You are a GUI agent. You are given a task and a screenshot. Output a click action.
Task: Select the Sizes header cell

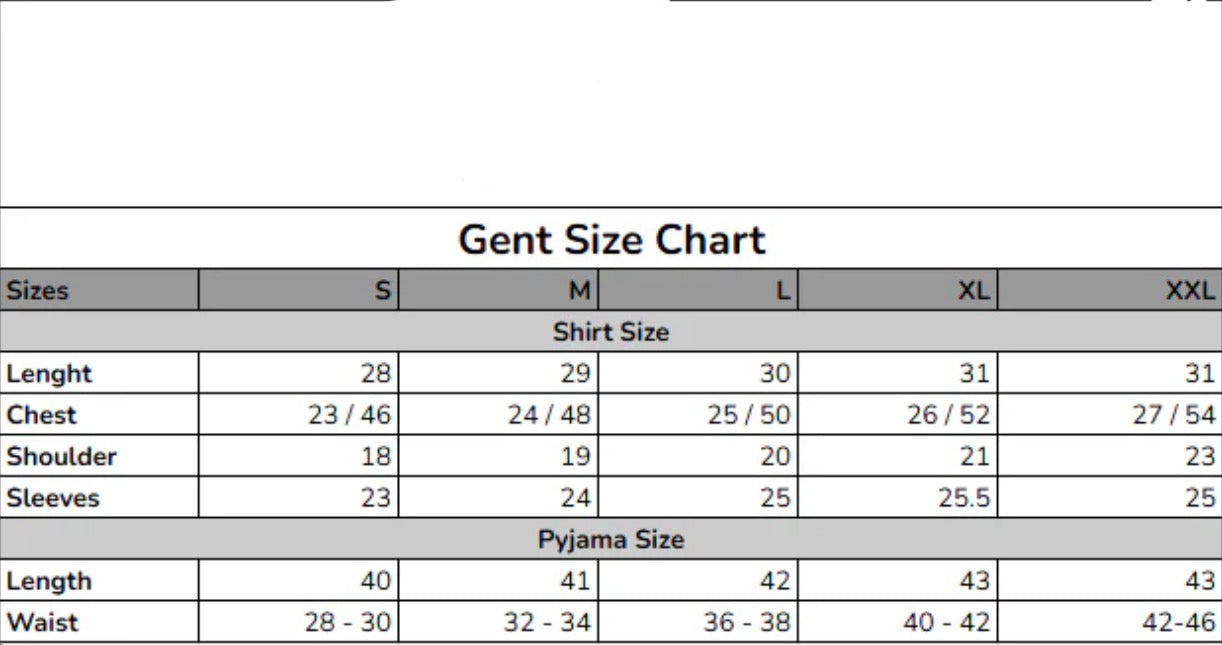pyautogui.click(x=99, y=290)
